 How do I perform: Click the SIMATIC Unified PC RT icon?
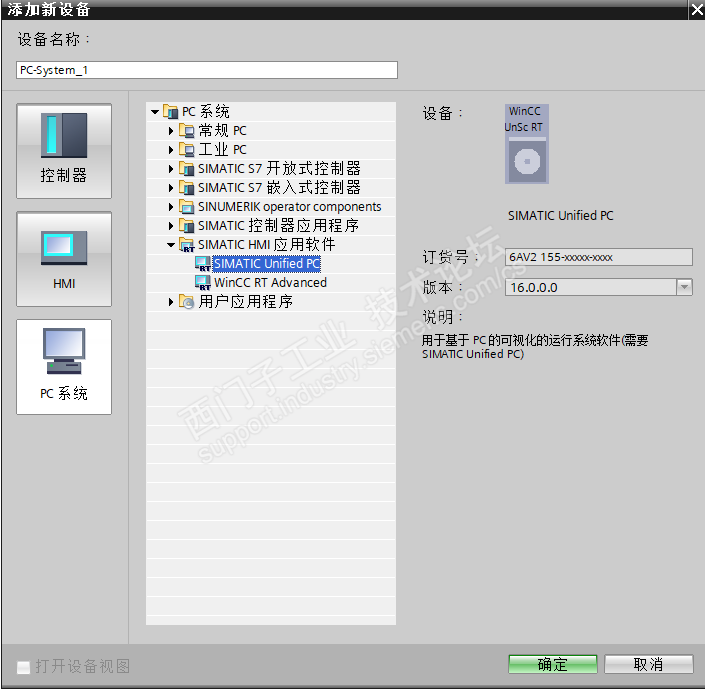203,264
